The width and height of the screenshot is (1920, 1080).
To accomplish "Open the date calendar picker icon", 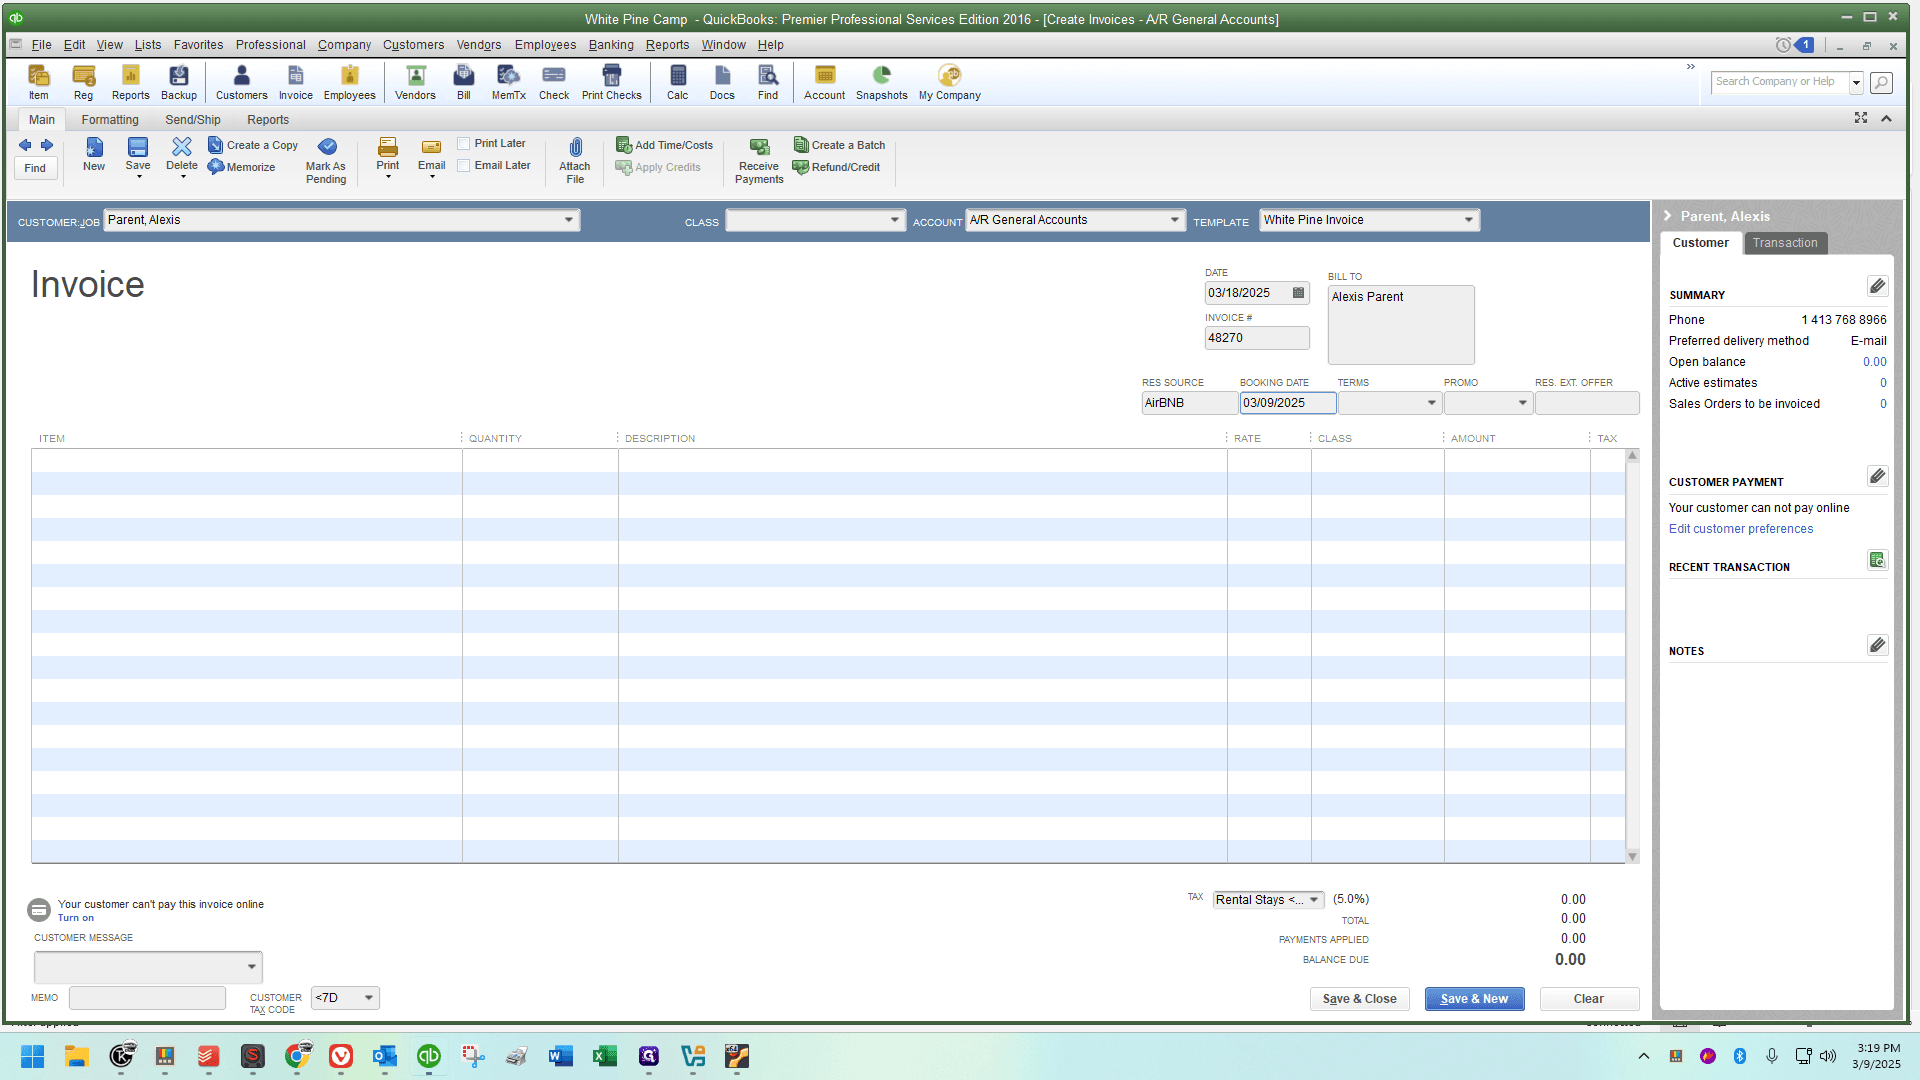I will pos(1298,293).
